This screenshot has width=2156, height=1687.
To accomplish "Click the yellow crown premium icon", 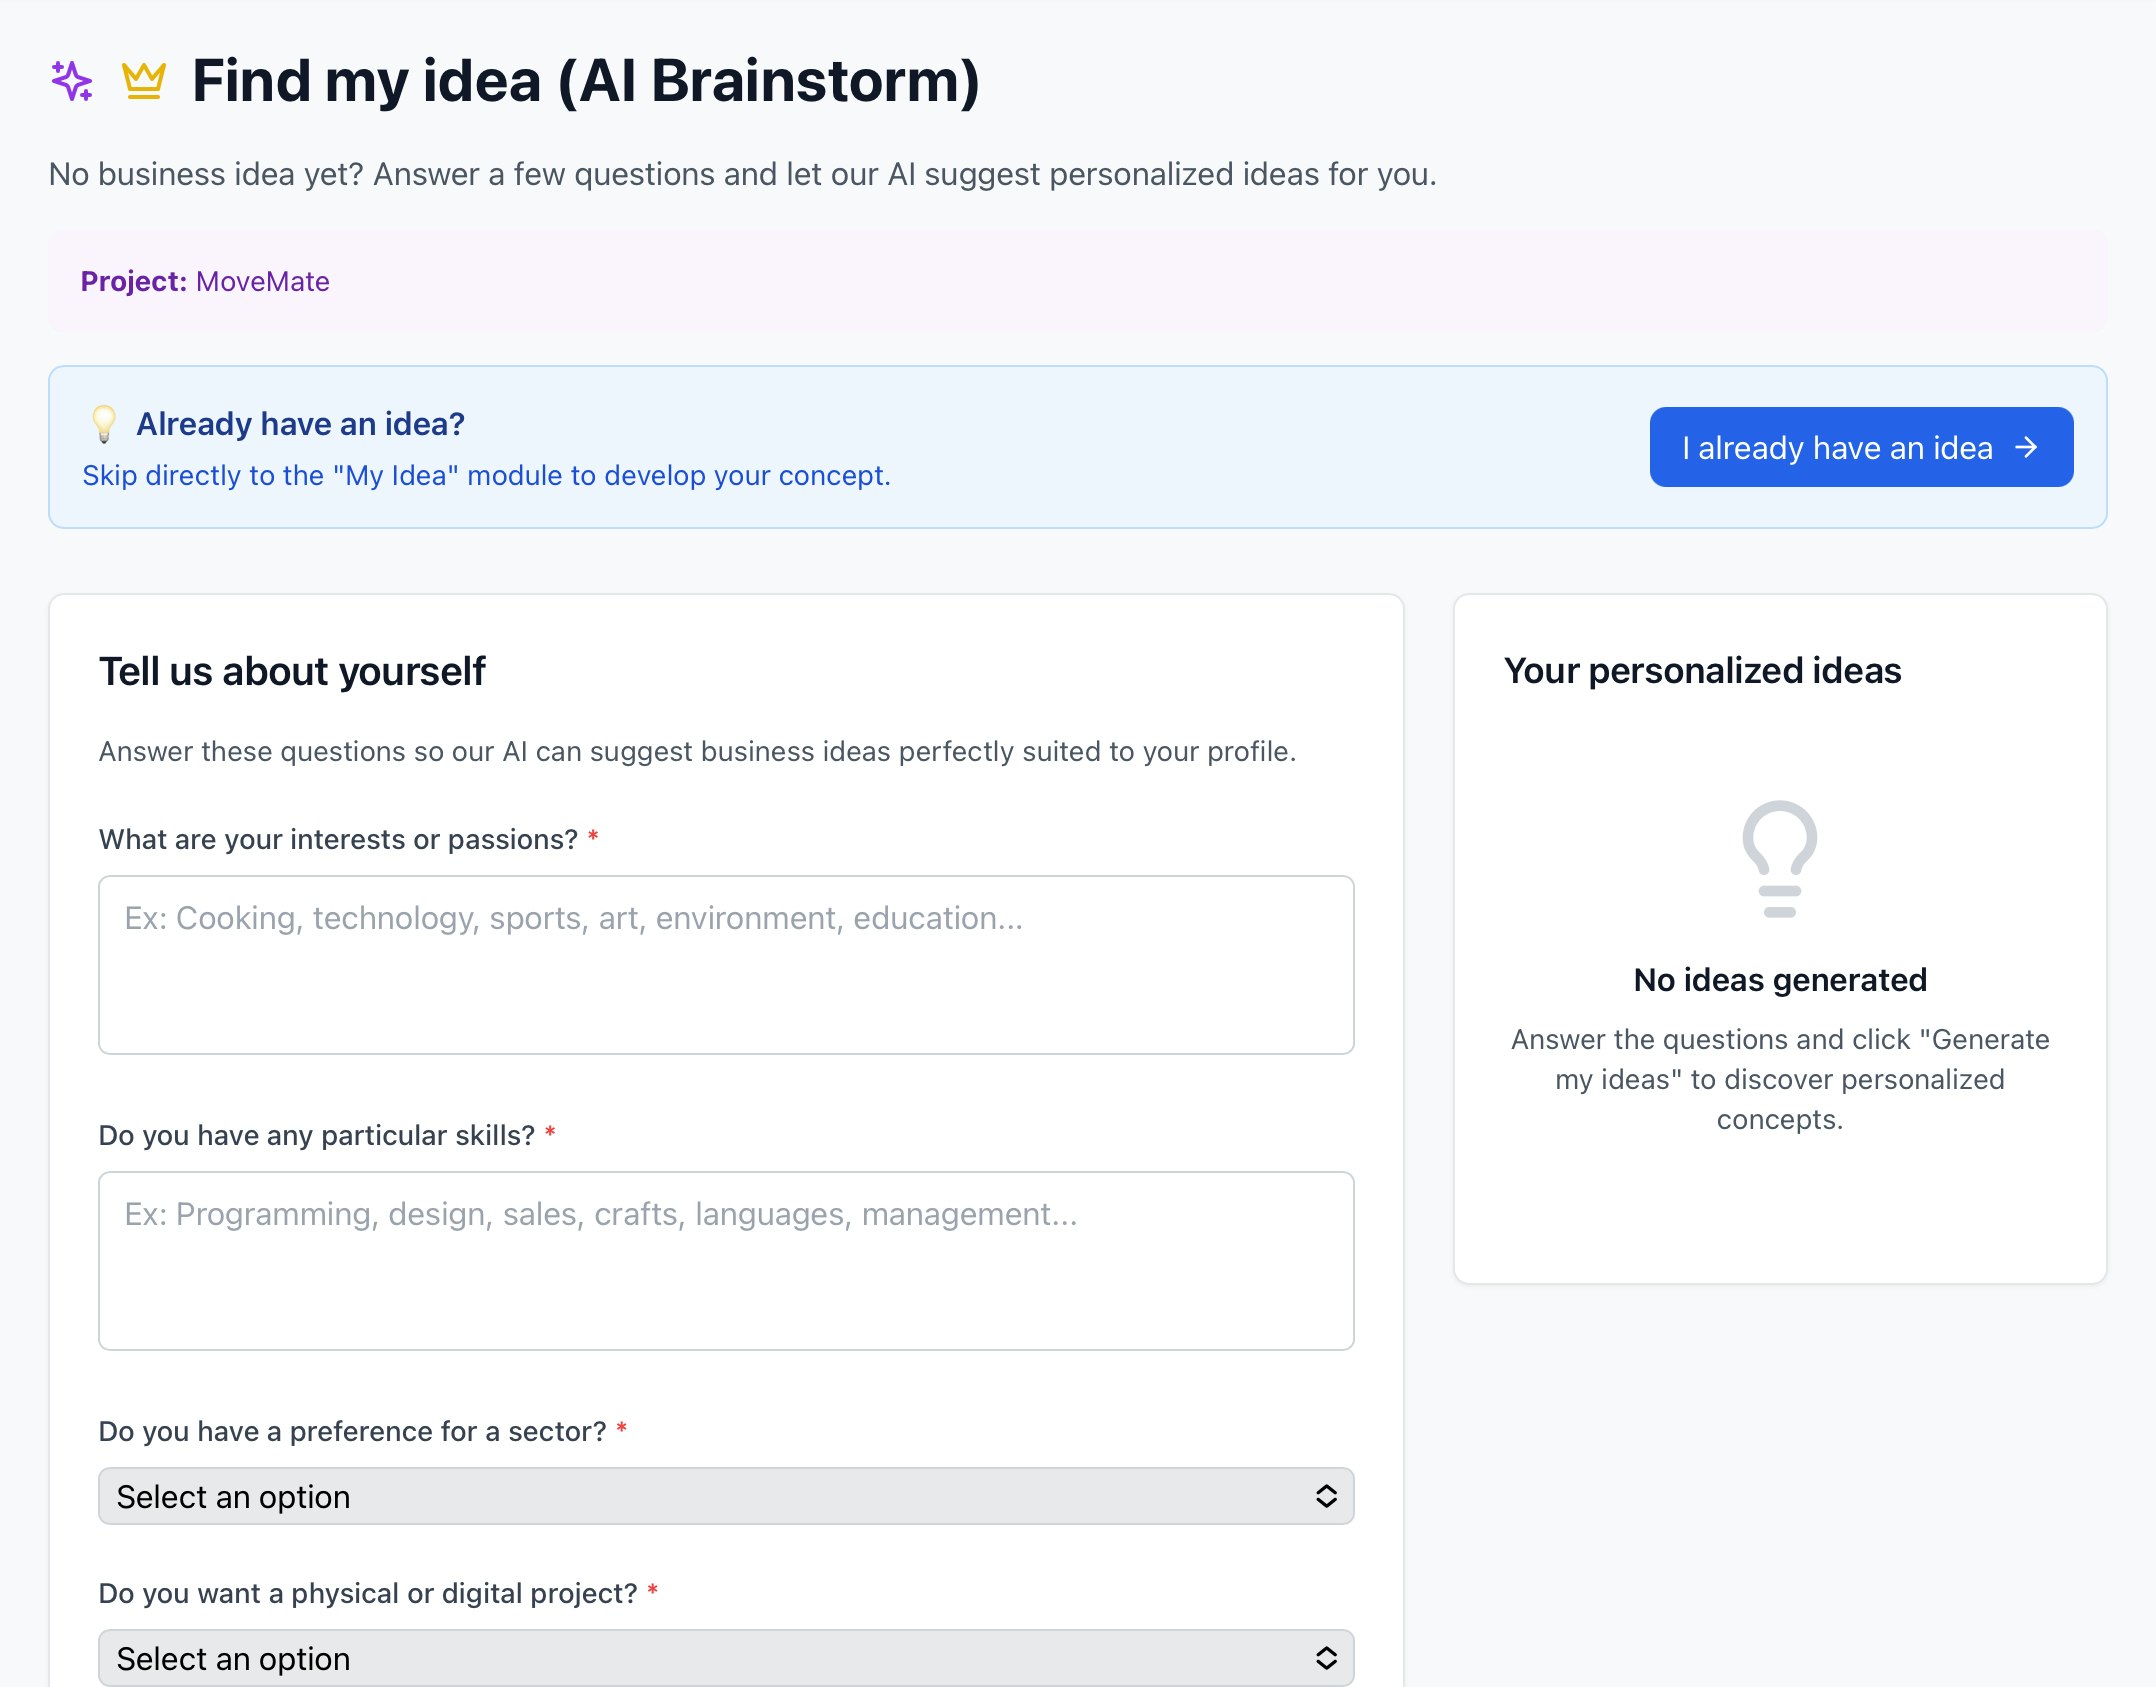I will click(143, 81).
